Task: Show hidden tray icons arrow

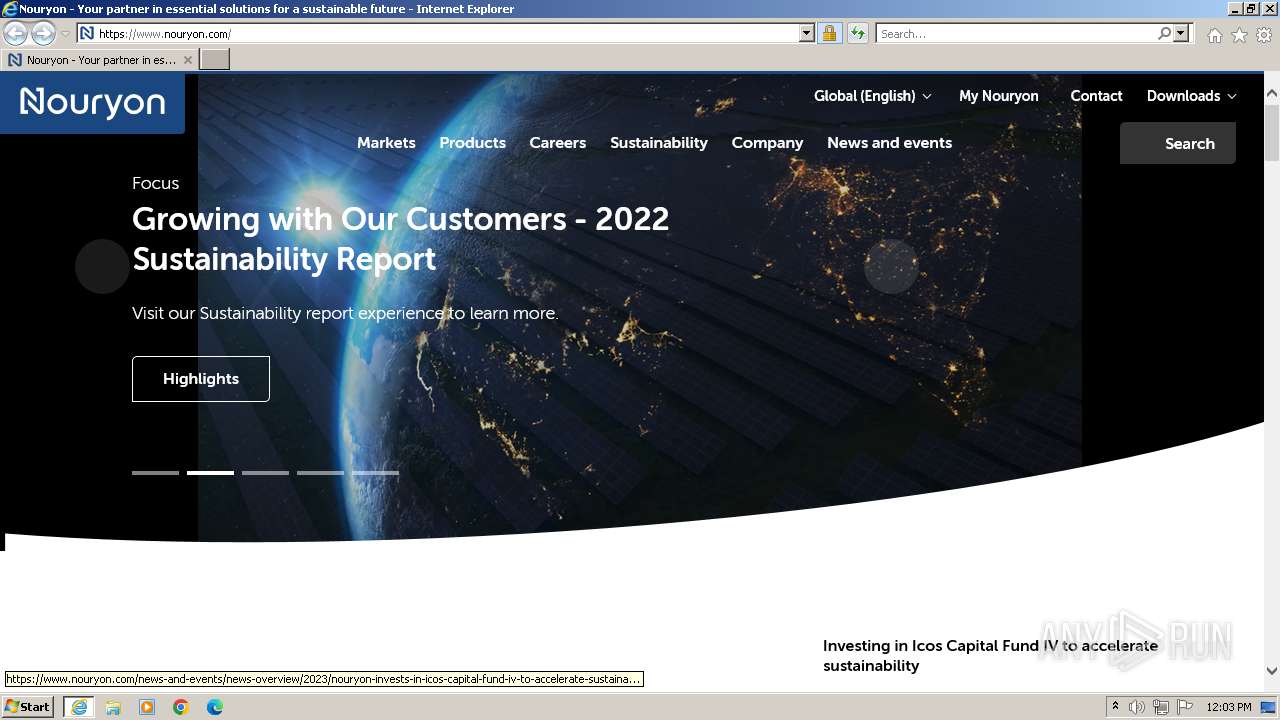Action: tap(1115, 707)
